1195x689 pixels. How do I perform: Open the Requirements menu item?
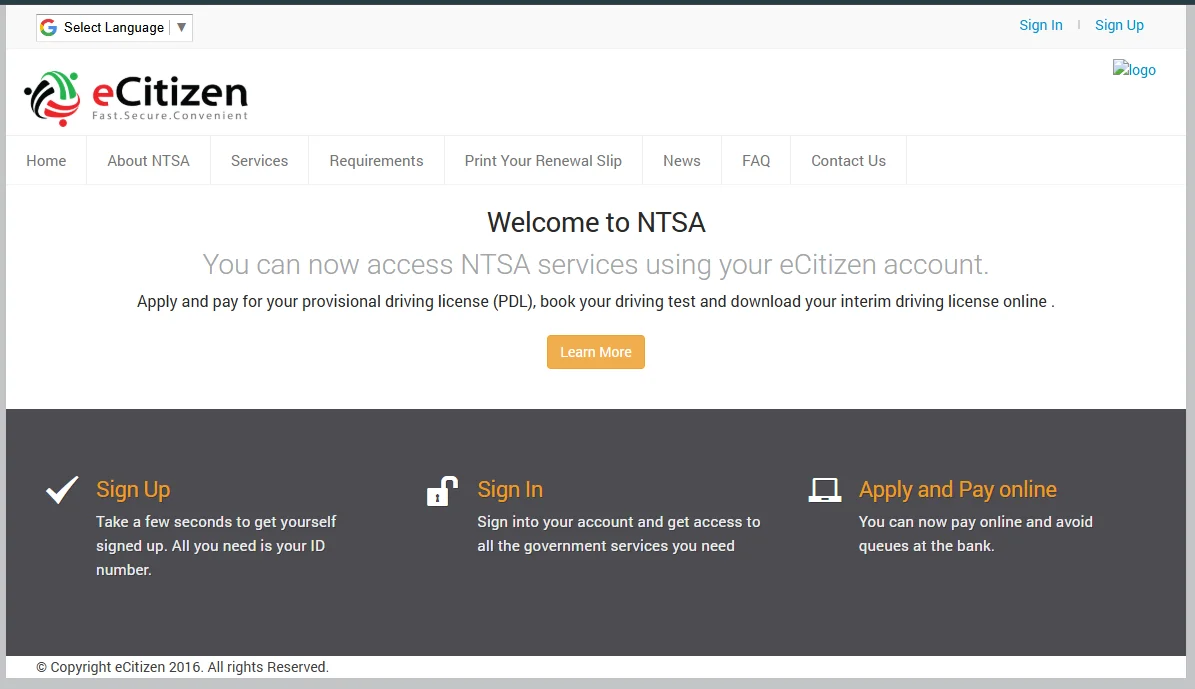click(376, 161)
